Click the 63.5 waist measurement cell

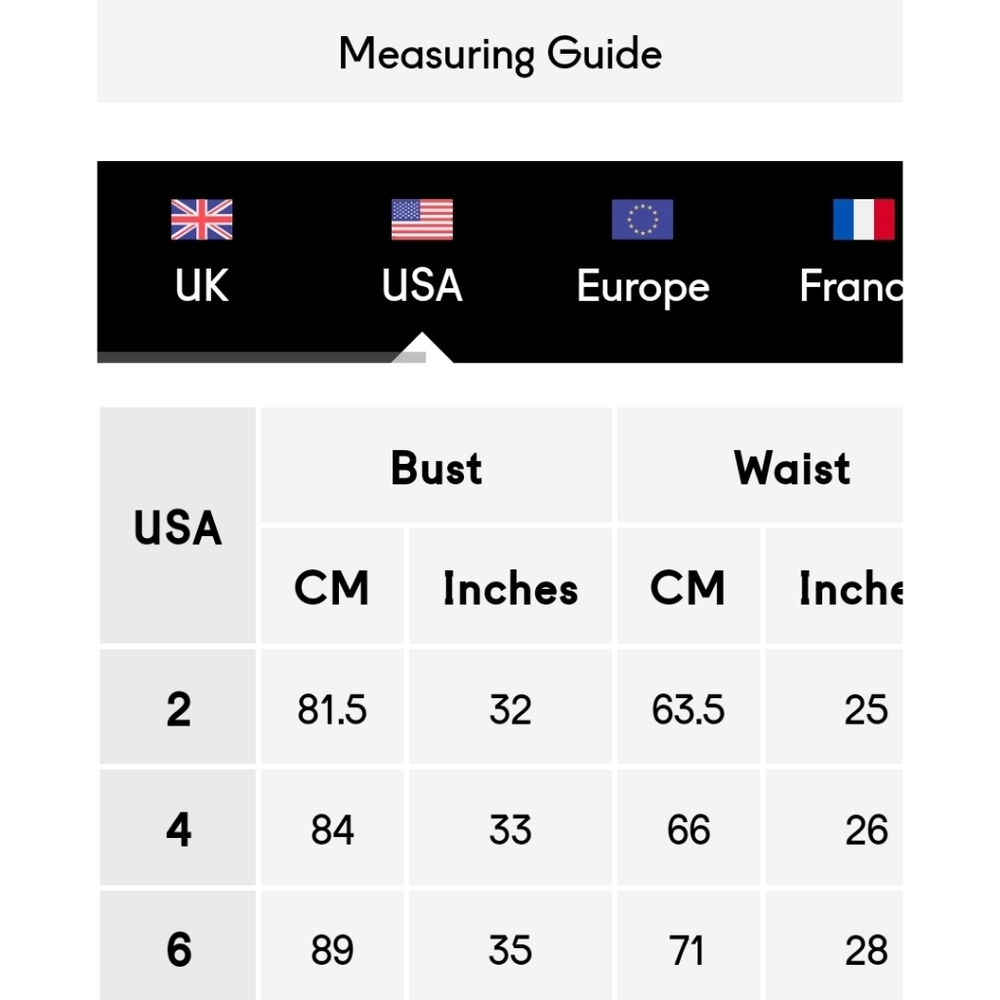tap(689, 707)
